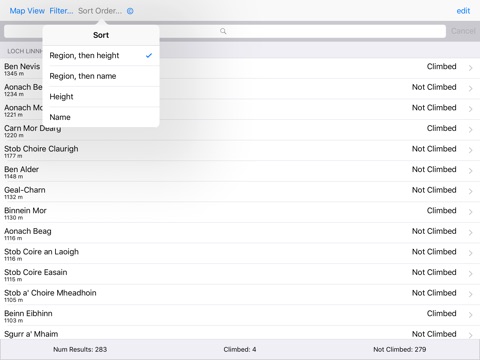Click the Not Climbed: 279 counter
This screenshot has width=480, height=360.
tap(400, 349)
